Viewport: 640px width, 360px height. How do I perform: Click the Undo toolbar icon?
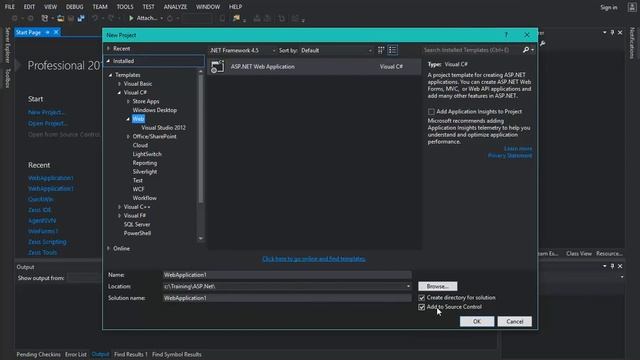point(95,18)
